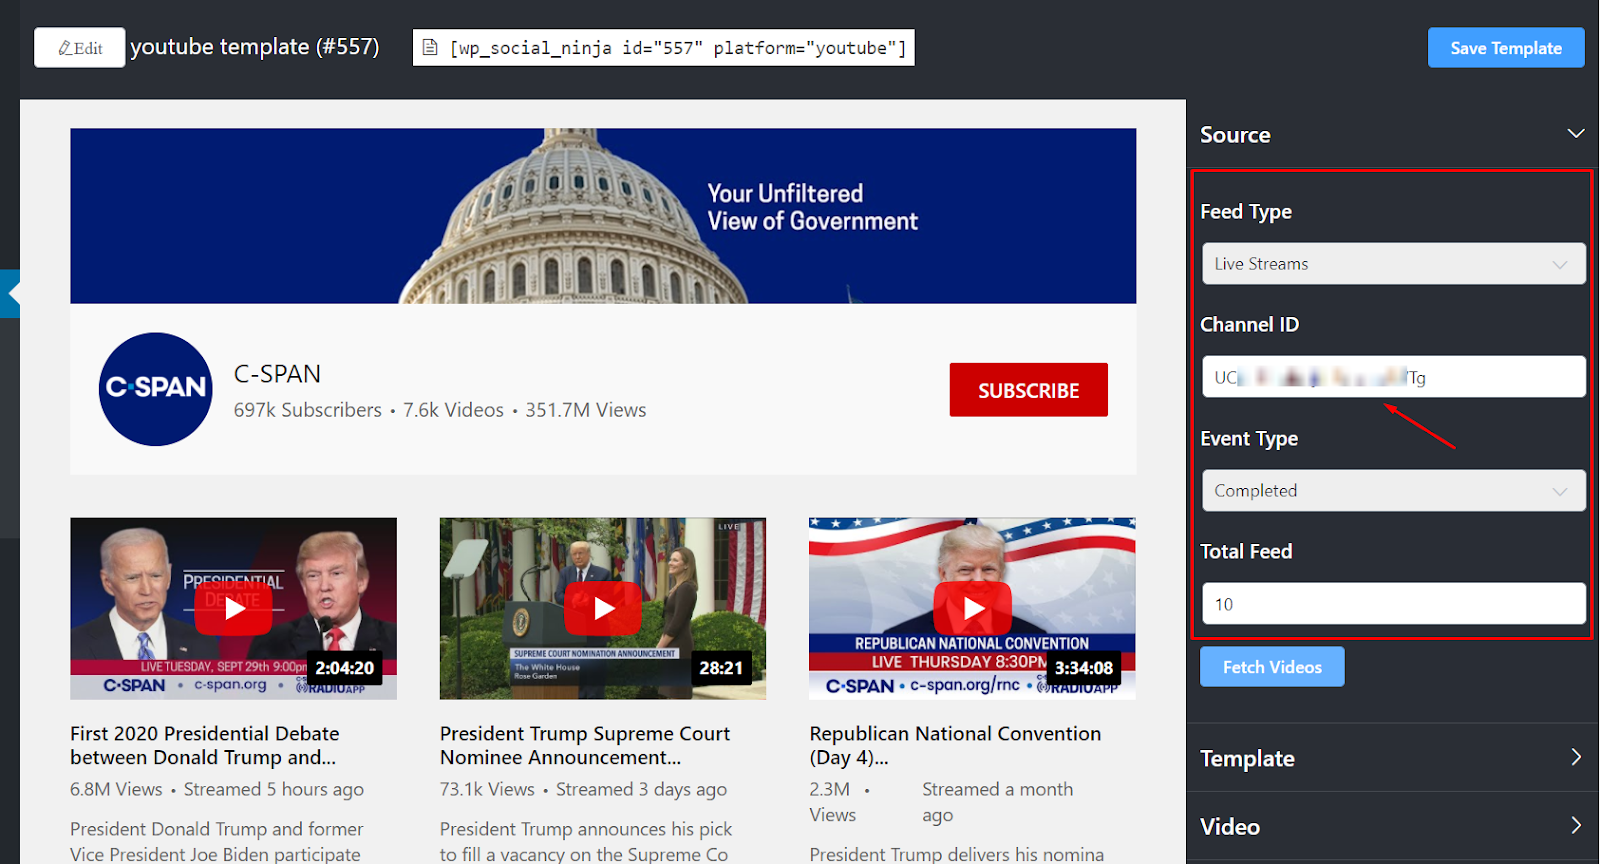This screenshot has height=864, width=1600.
Task: Open 'President Trump Supreme Court Nominee' title
Action: click(585, 745)
